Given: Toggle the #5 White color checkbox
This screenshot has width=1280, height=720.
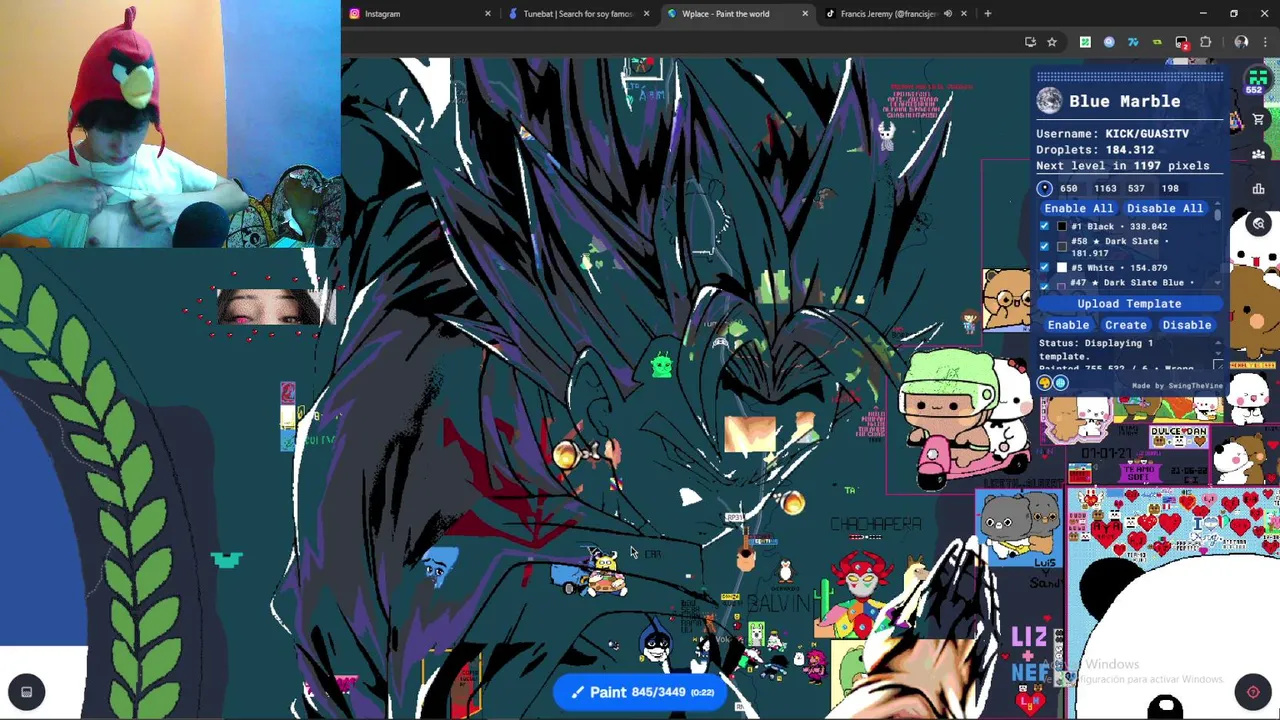Looking at the screenshot, I should 1045,267.
